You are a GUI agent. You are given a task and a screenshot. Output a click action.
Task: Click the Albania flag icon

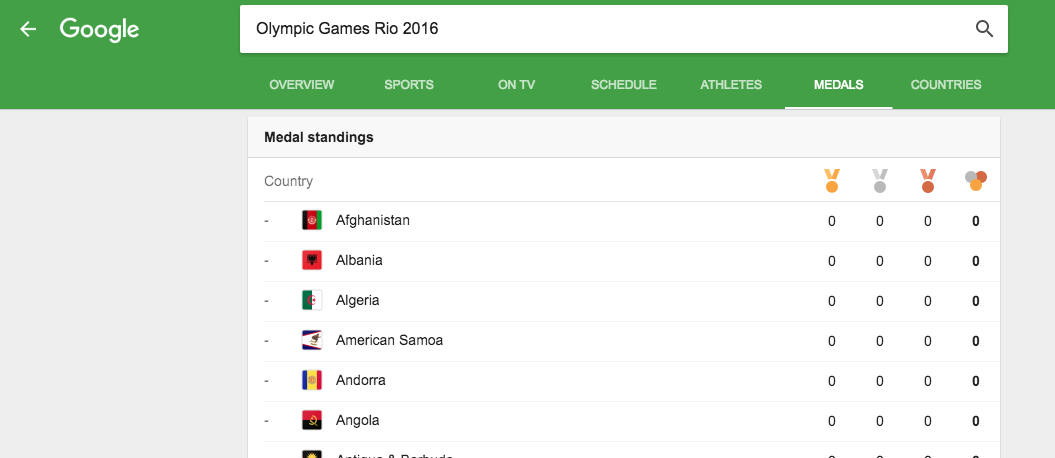point(312,260)
